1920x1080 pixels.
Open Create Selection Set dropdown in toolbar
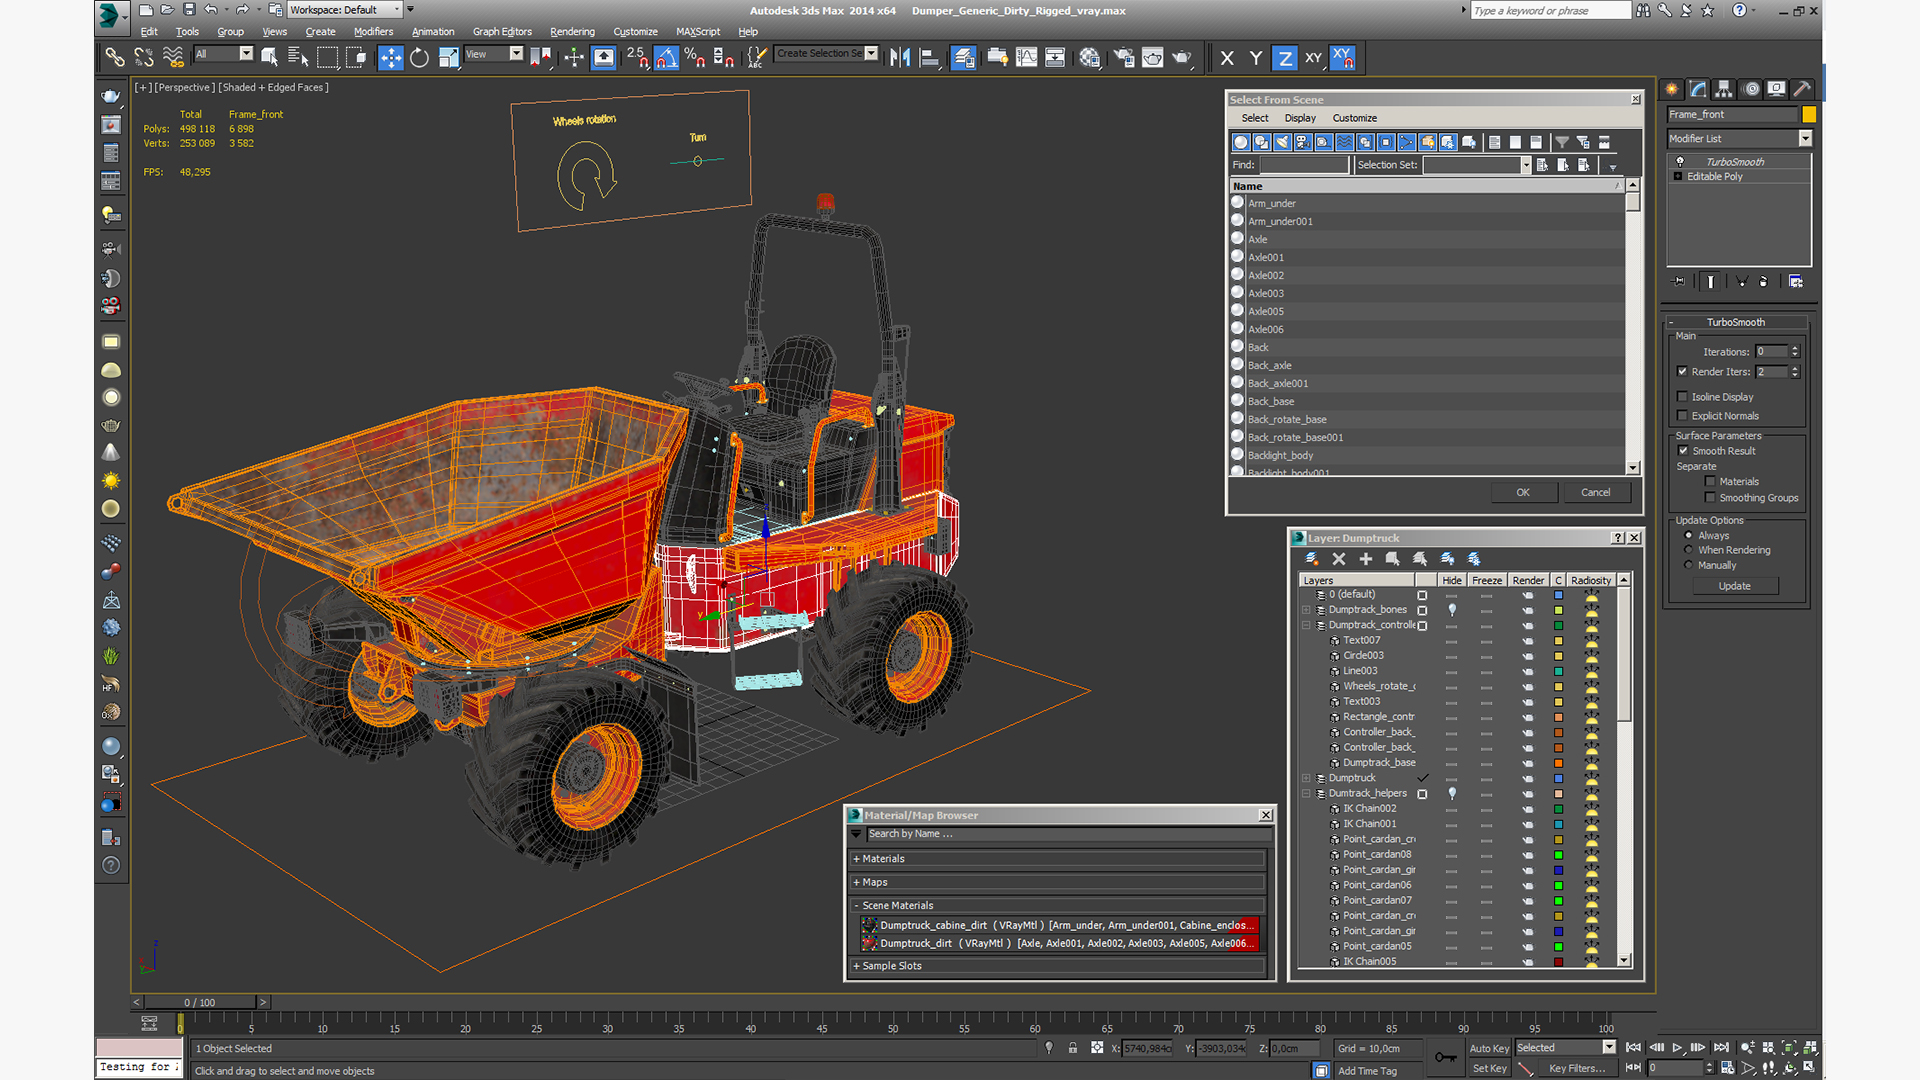tap(827, 54)
